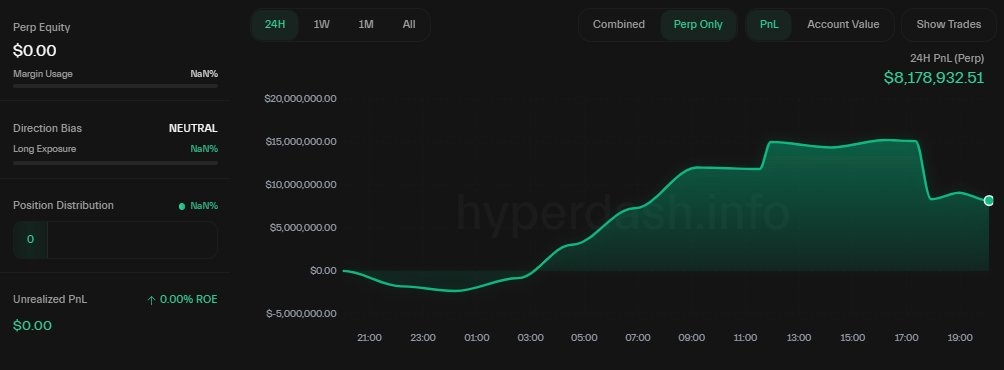Show All time range
This screenshot has width=1004, height=370.
click(409, 25)
